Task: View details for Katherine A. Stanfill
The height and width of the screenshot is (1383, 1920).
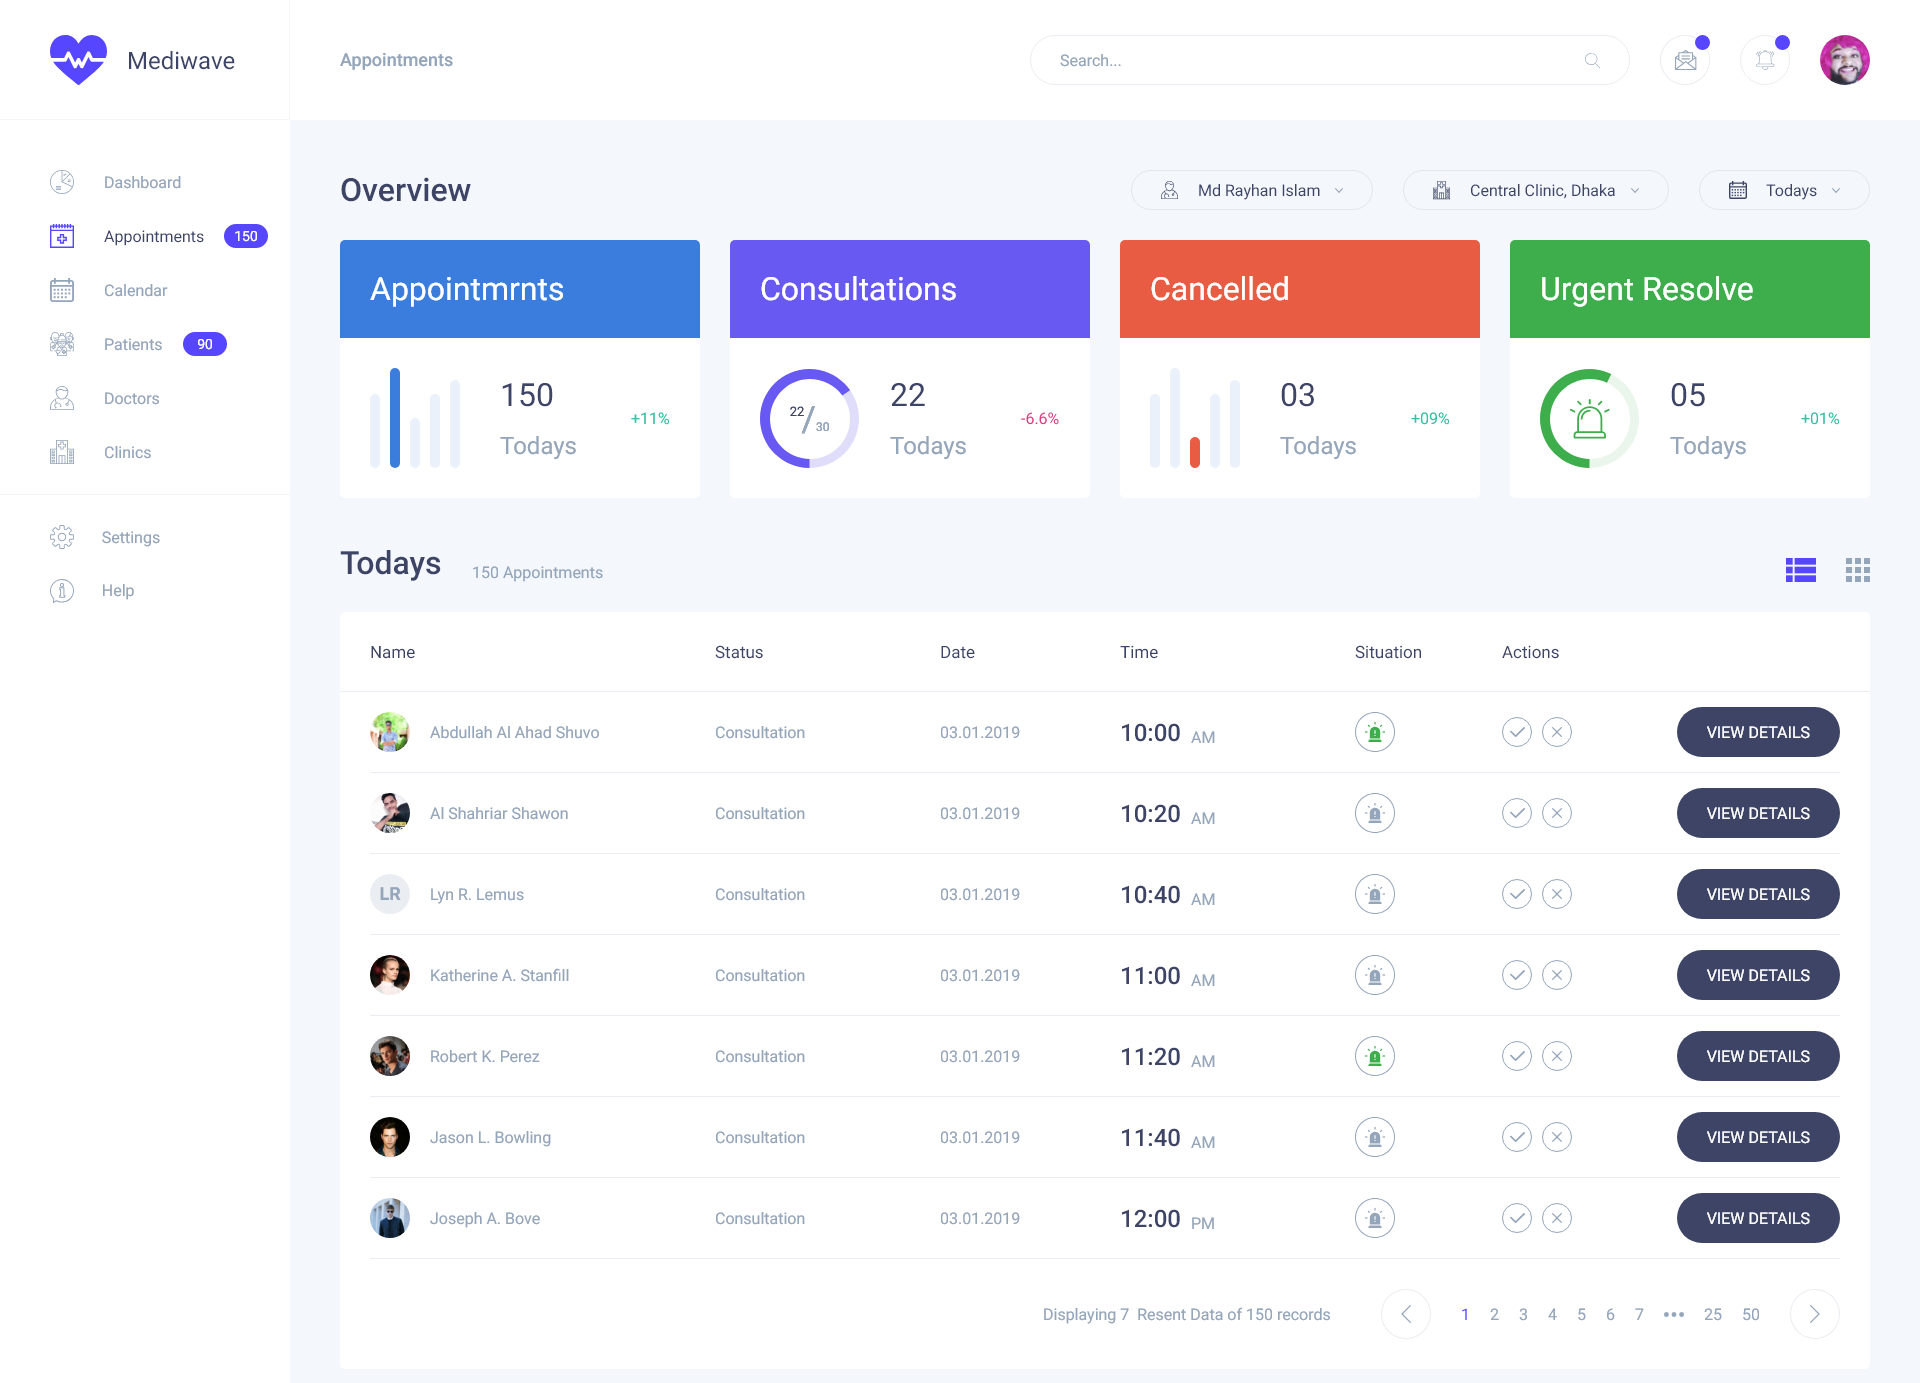Action: click(1758, 975)
